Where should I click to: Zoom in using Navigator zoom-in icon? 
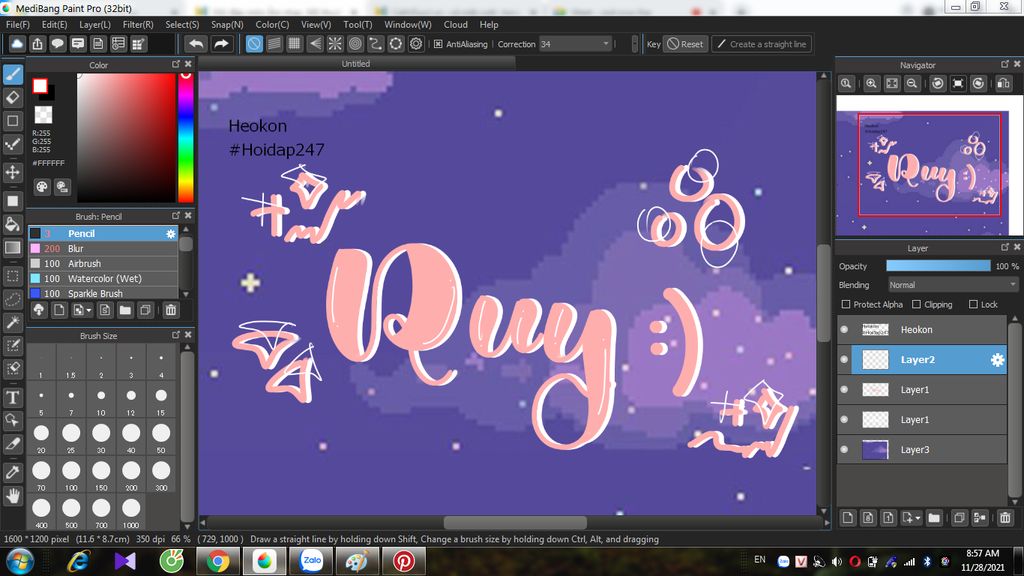[x=871, y=84]
